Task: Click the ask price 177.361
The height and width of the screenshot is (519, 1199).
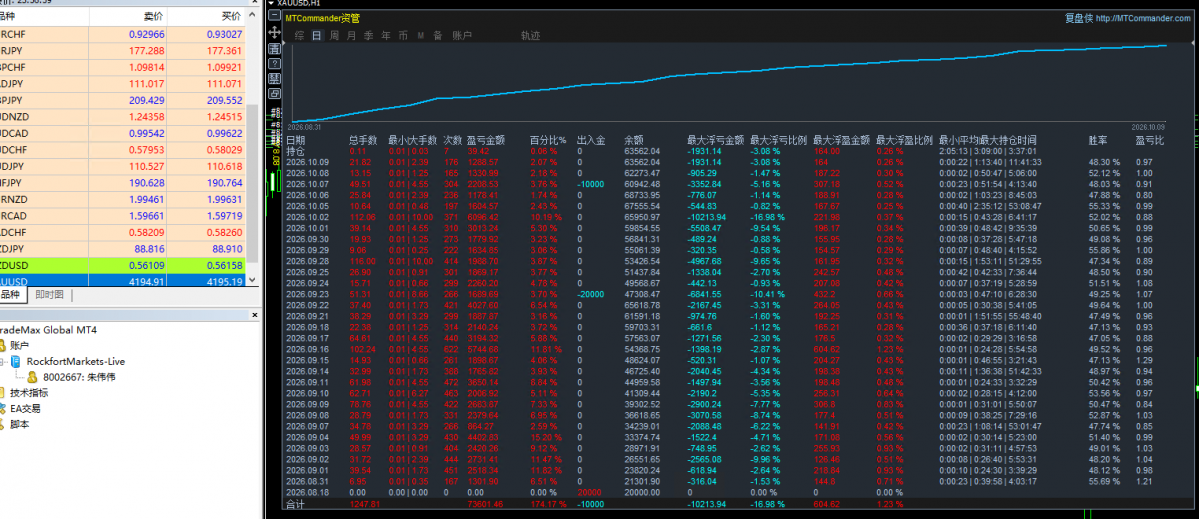Action: click(224, 50)
